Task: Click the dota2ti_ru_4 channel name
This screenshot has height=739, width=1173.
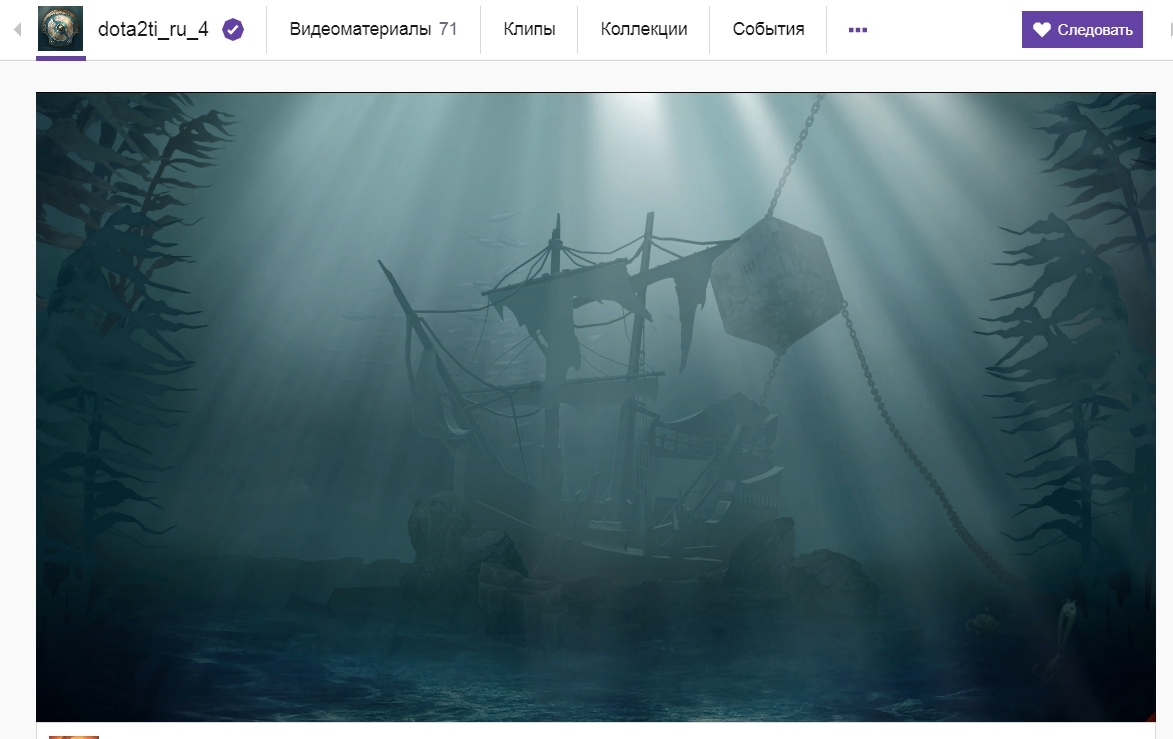Action: [x=153, y=30]
